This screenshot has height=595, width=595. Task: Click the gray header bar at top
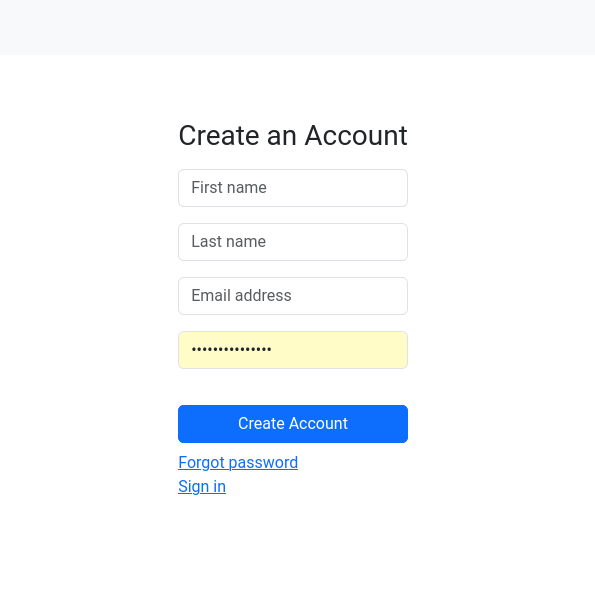click(298, 27)
